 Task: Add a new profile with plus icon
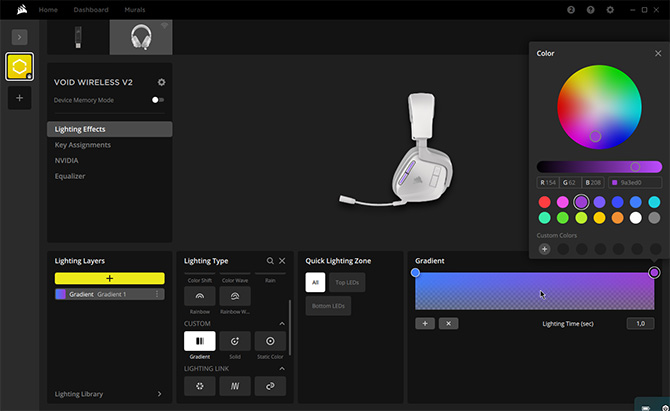[x=20, y=98]
